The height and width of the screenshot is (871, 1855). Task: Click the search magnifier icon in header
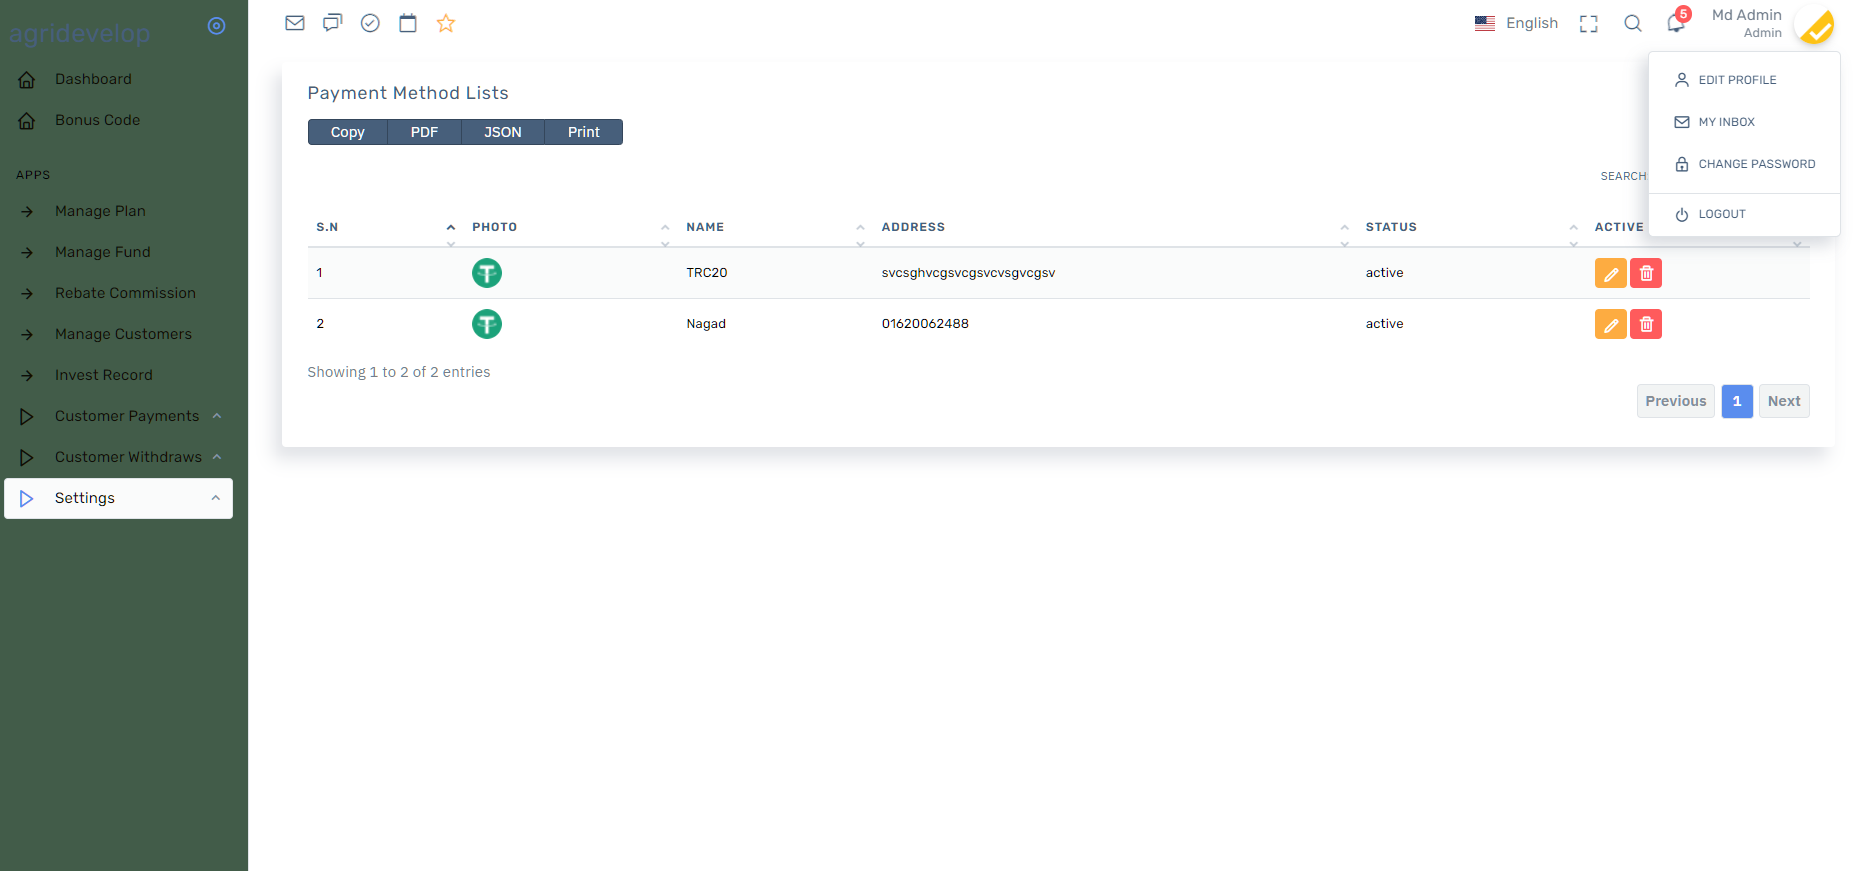[x=1633, y=23]
